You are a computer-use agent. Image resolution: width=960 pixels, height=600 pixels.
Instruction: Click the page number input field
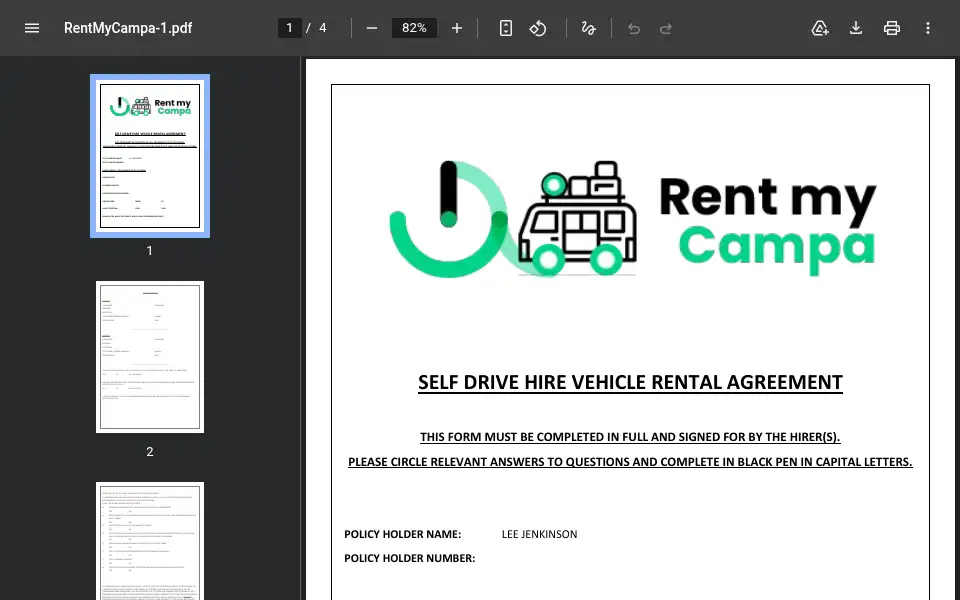[290, 28]
